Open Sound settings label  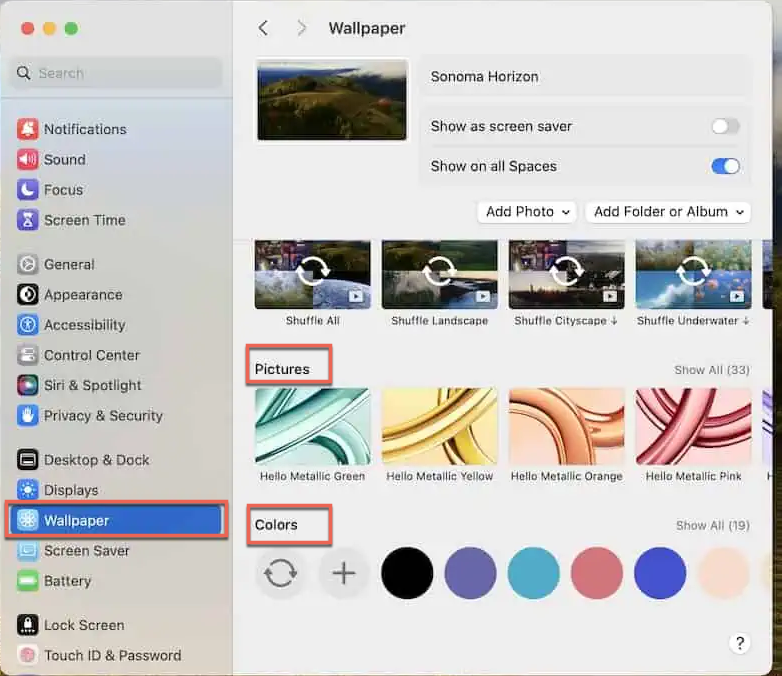pos(65,160)
